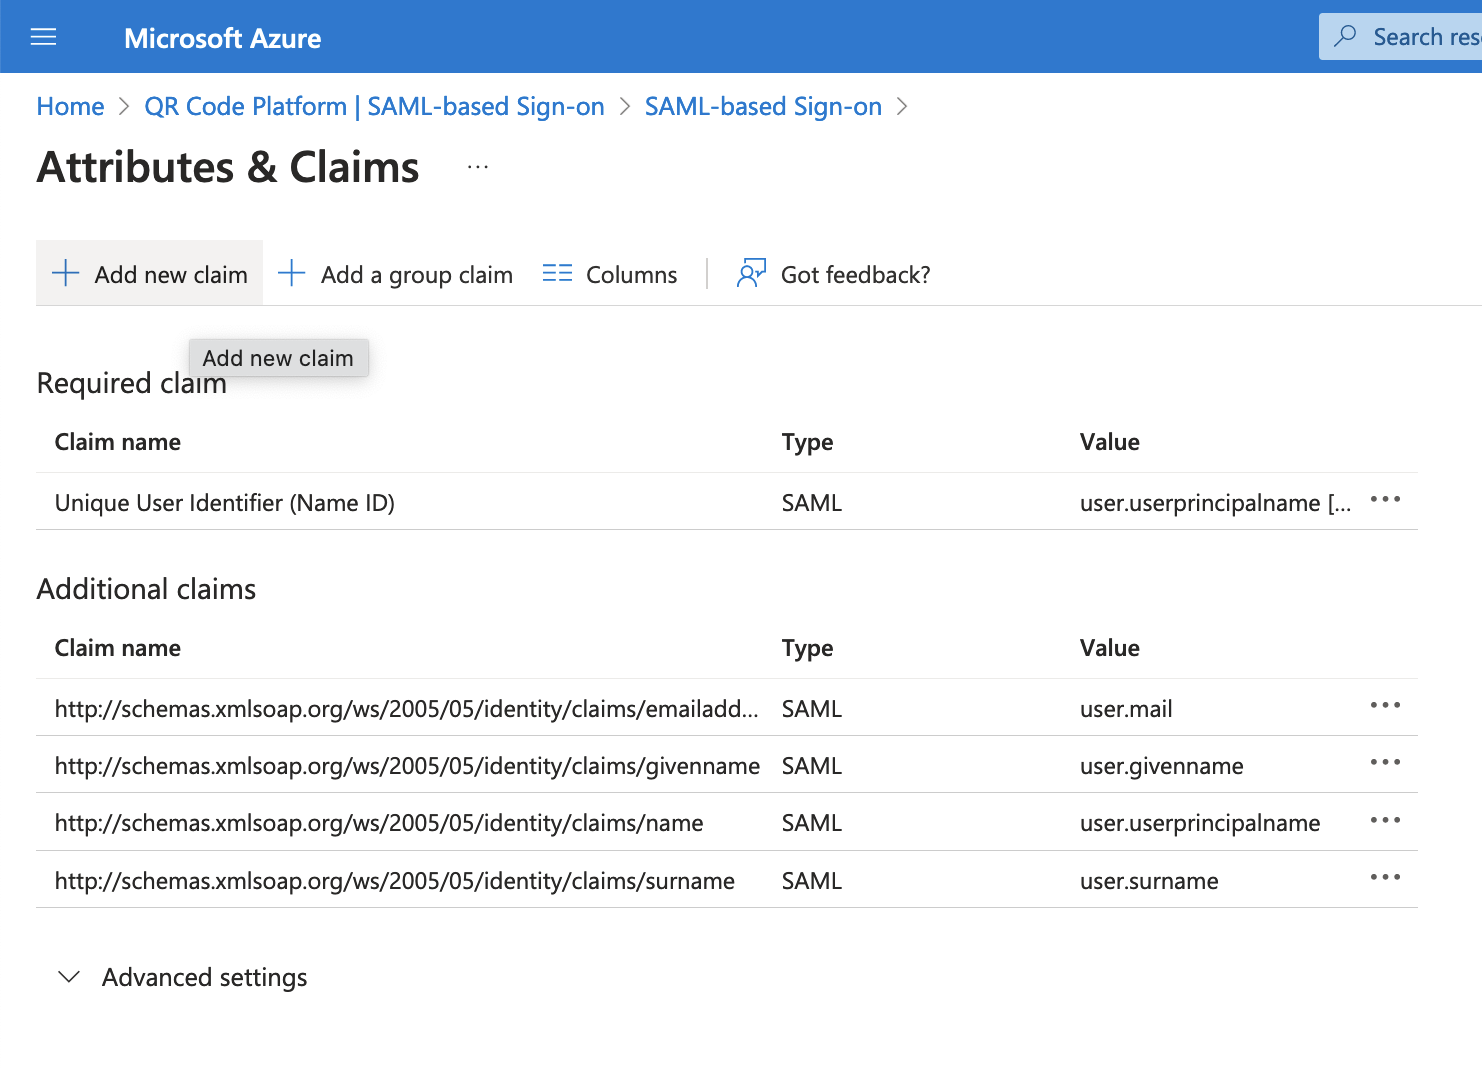Open QR Code Platform SAML-based Sign-on breadcrumb
This screenshot has width=1482, height=1068.
tap(374, 106)
